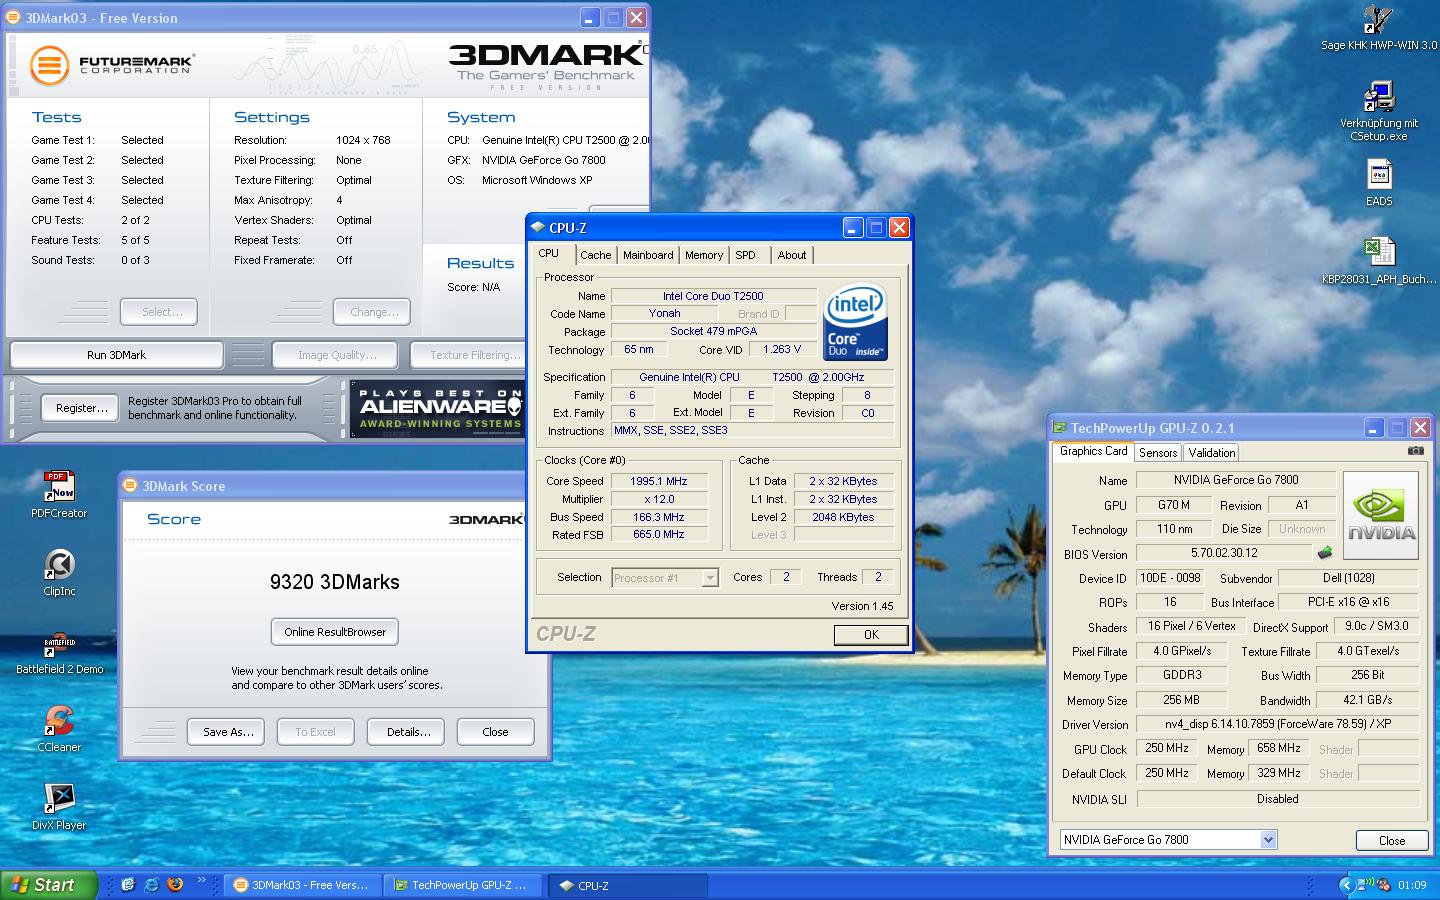Expand quick launch overflow chevron
This screenshot has width=1440, height=900.
pyautogui.click(x=202, y=881)
